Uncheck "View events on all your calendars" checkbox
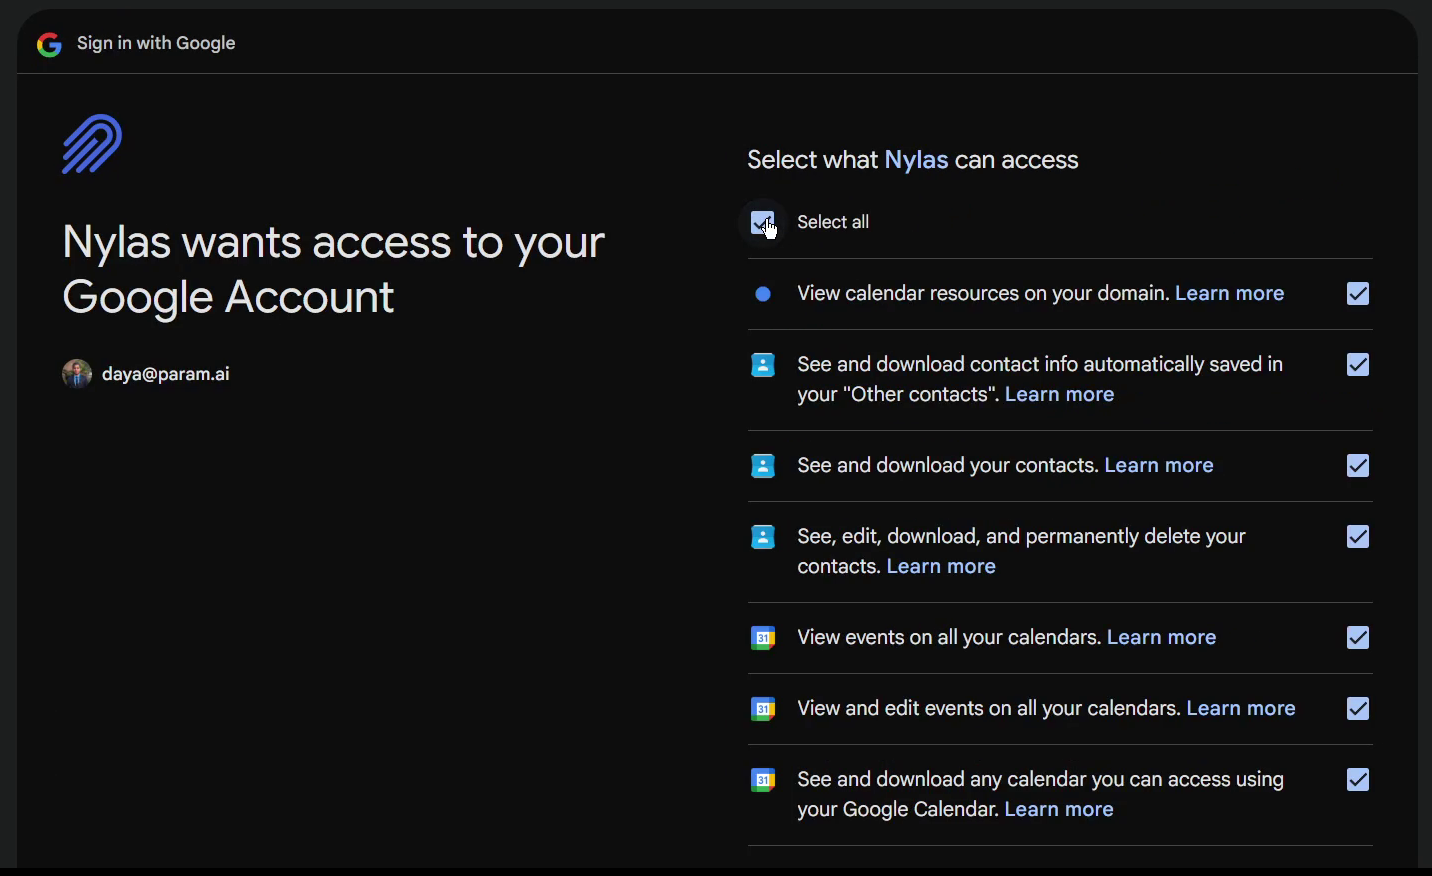Viewport: 1432px width, 876px height. point(1358,638)
